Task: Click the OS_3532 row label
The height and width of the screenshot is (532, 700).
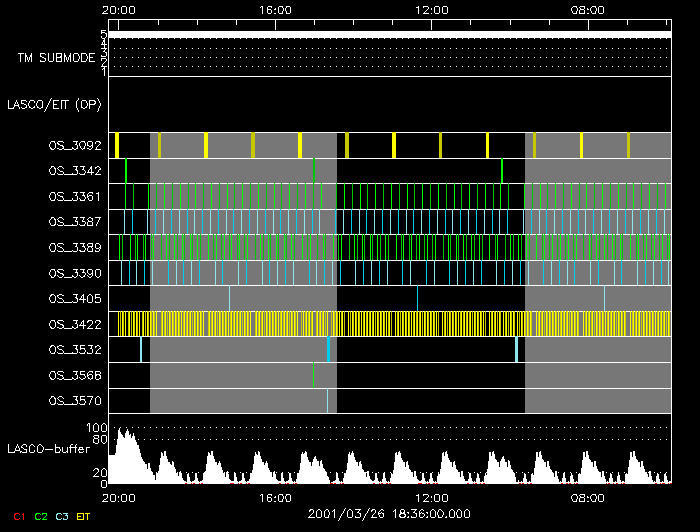Action: [x=74, y=350]
